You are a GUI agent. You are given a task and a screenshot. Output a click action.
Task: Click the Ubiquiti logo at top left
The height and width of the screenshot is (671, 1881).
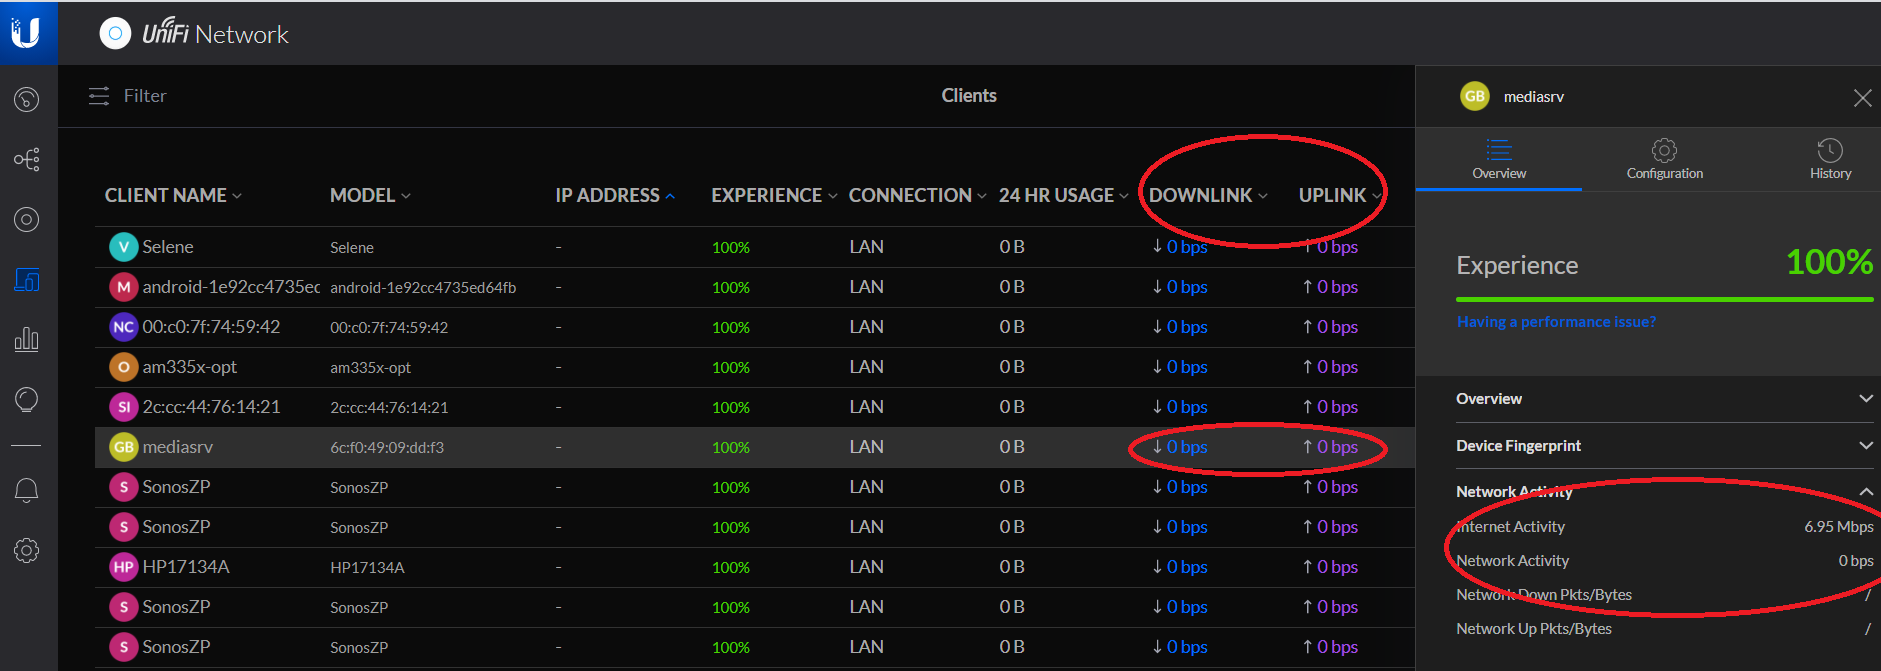27,33
